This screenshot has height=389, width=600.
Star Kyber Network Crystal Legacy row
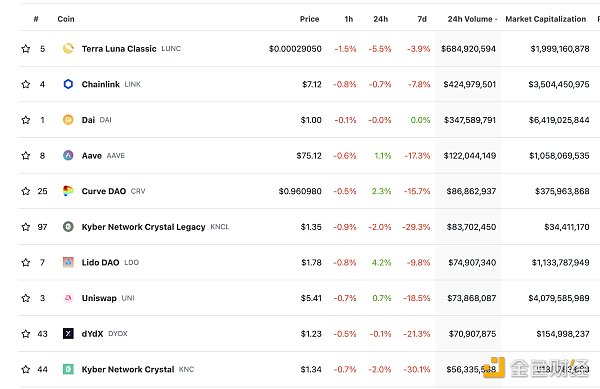click(x=26, y=227)
